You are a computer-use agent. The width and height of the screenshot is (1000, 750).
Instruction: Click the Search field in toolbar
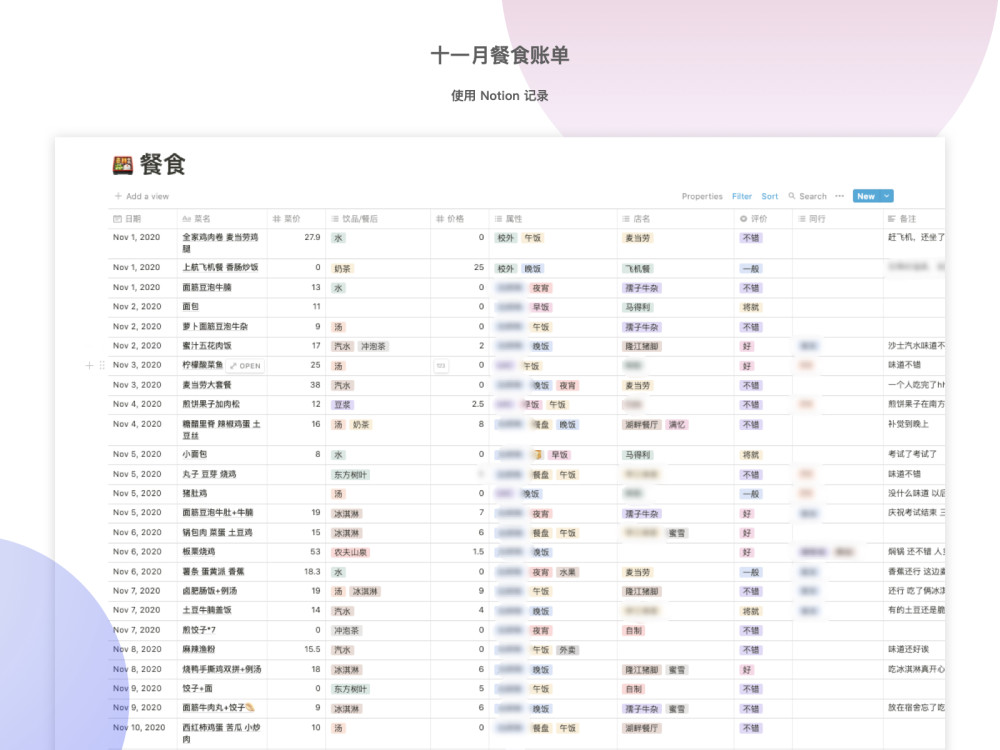pos(807,196)
